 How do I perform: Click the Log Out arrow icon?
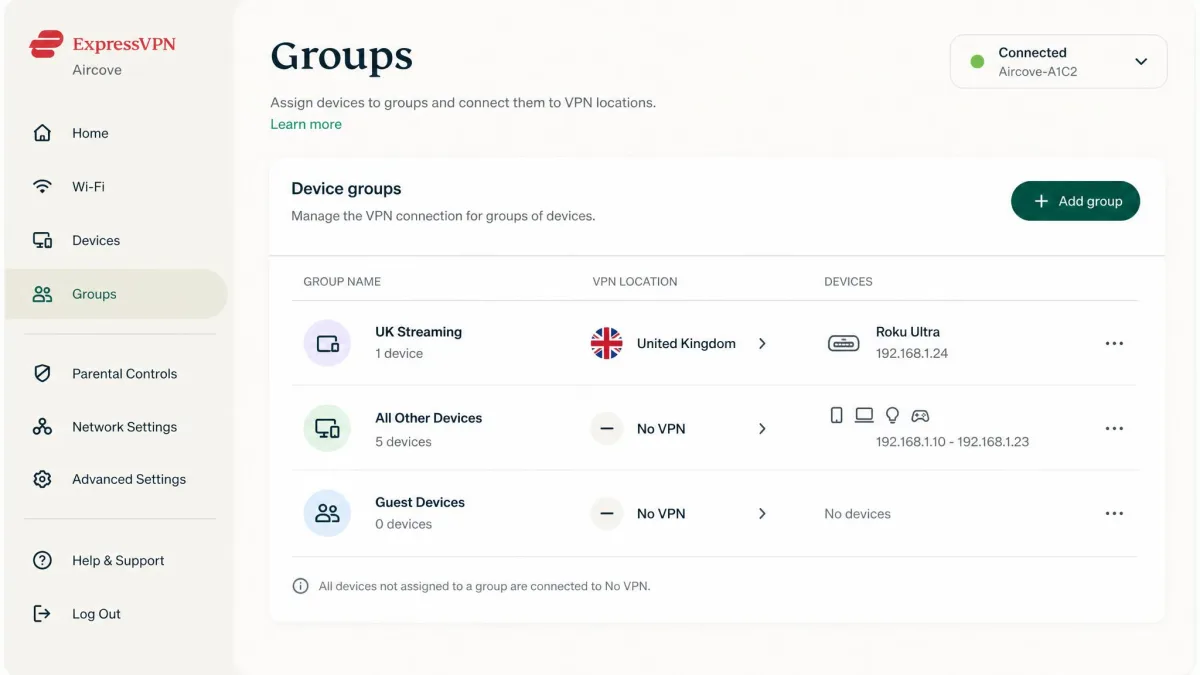[42, 614]
